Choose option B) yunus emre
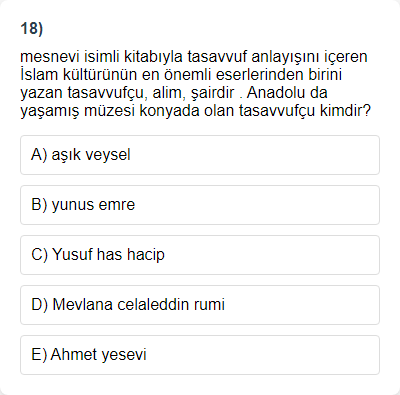This screenshot has height=395, width=400. [200, 205]
